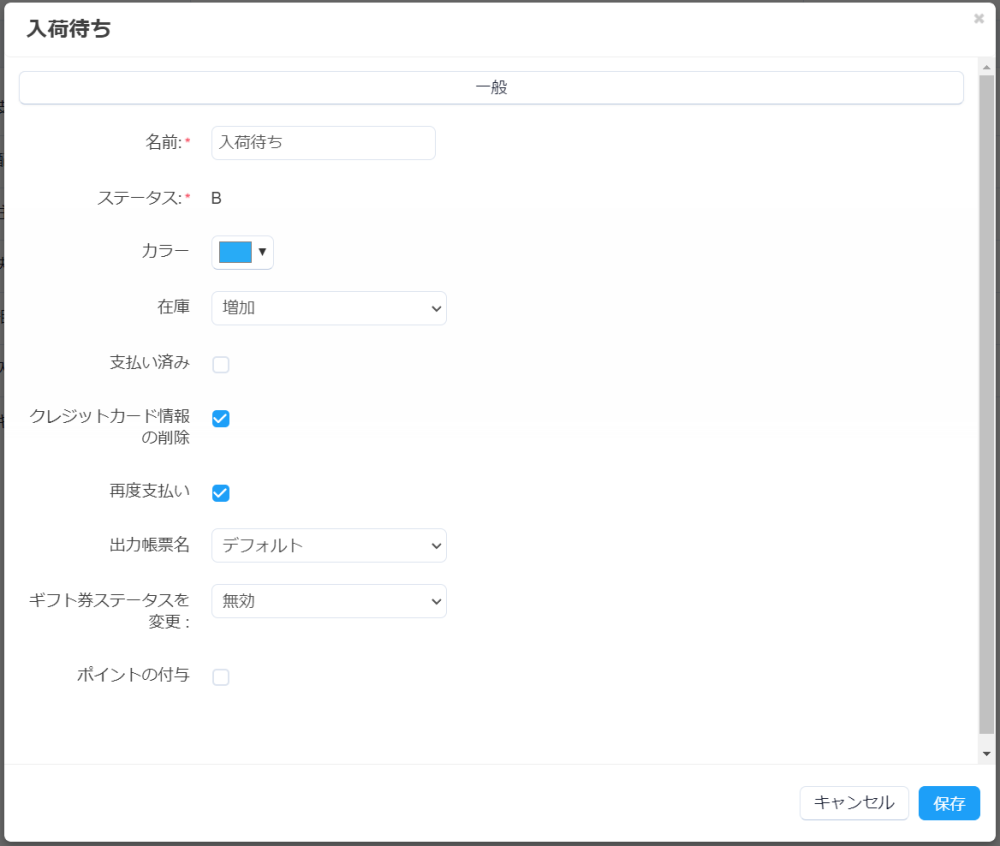Select the 一般 tab header
Screen dimensions: 1000x846
coord(491,88)
